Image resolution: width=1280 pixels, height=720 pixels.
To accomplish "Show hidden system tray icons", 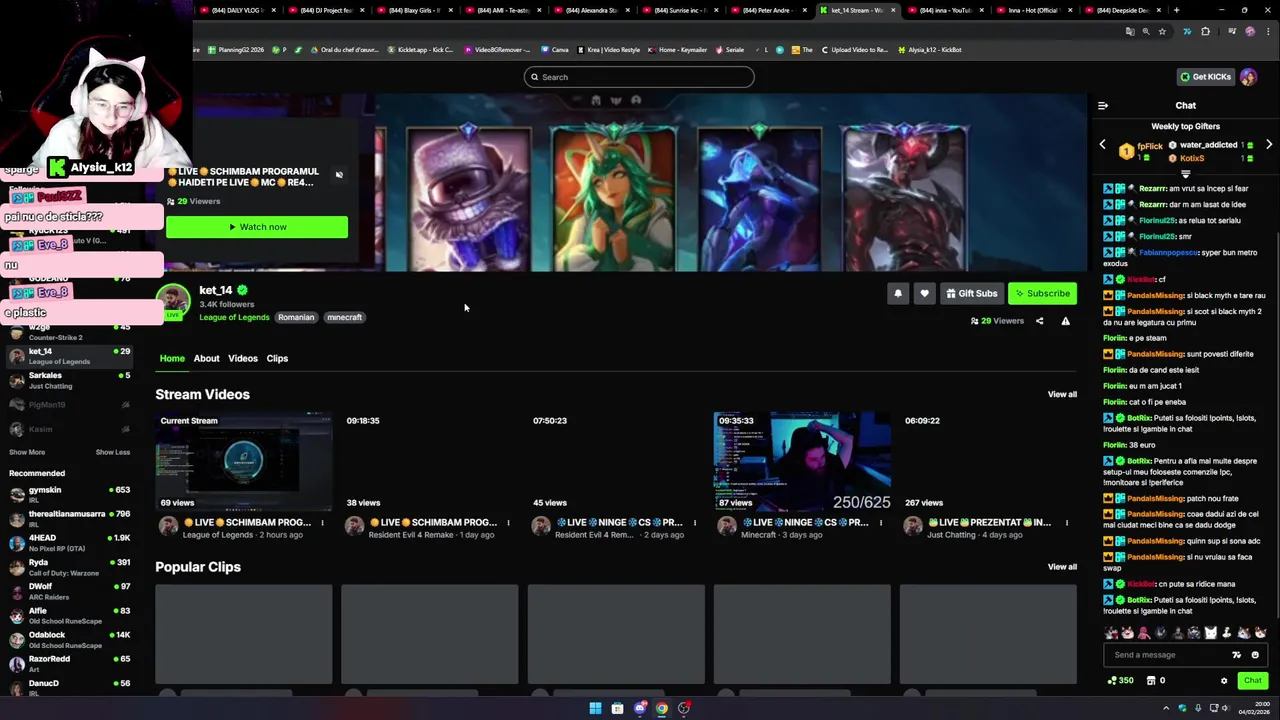I will [x=1165, y=708].
